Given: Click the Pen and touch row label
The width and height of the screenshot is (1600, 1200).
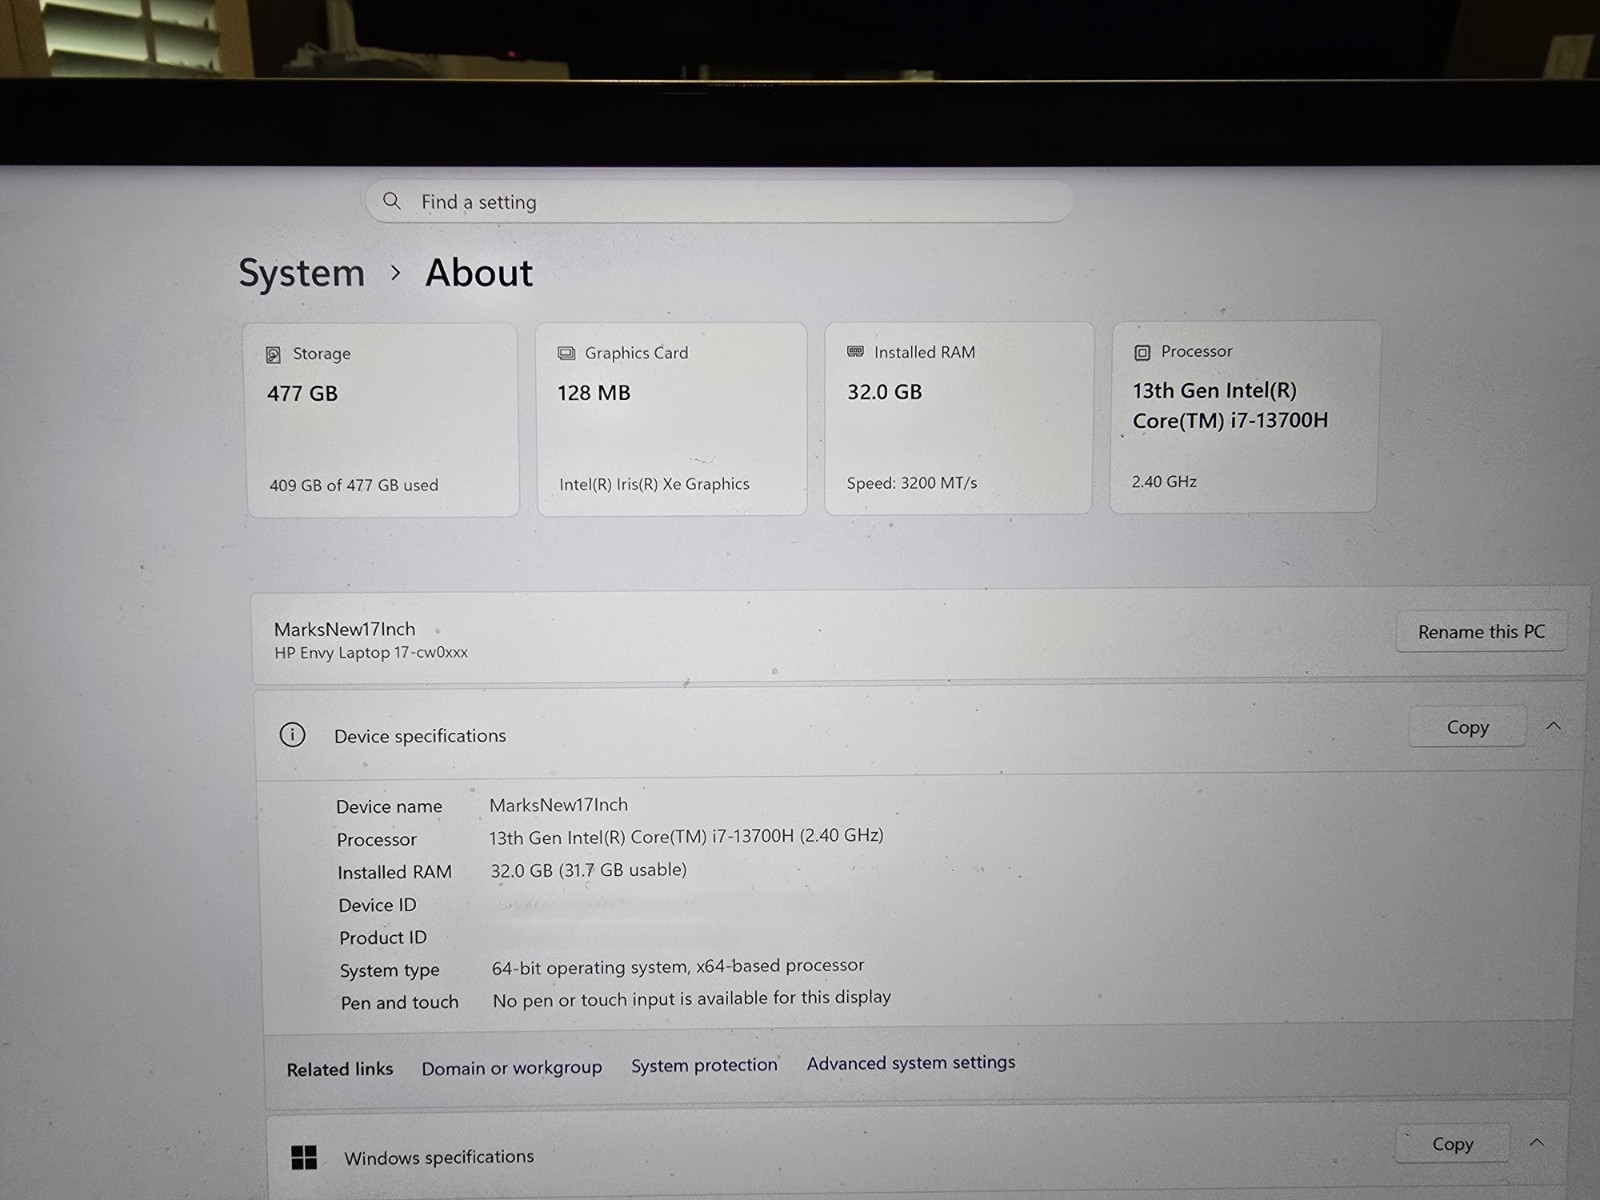Looking at the screenshot, I should click(x=399, y=1003).
